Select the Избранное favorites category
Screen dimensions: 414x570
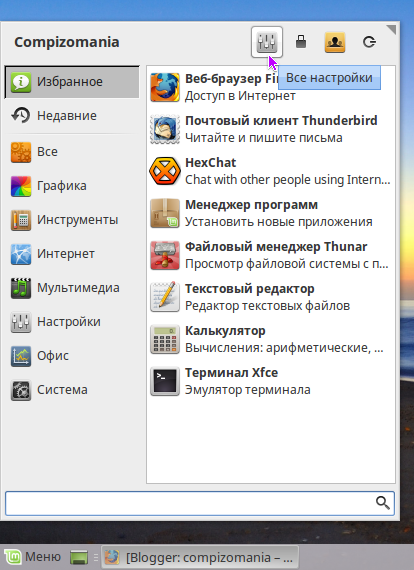tap(72, 82)
